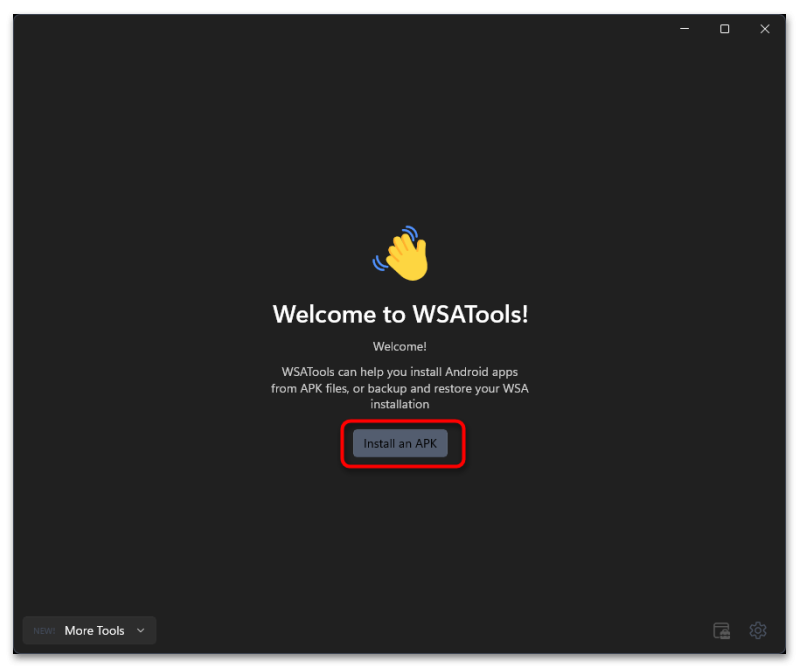The image size is (800, 668).
Task: Click the 'installation' word below description
Action: point(399,404)
